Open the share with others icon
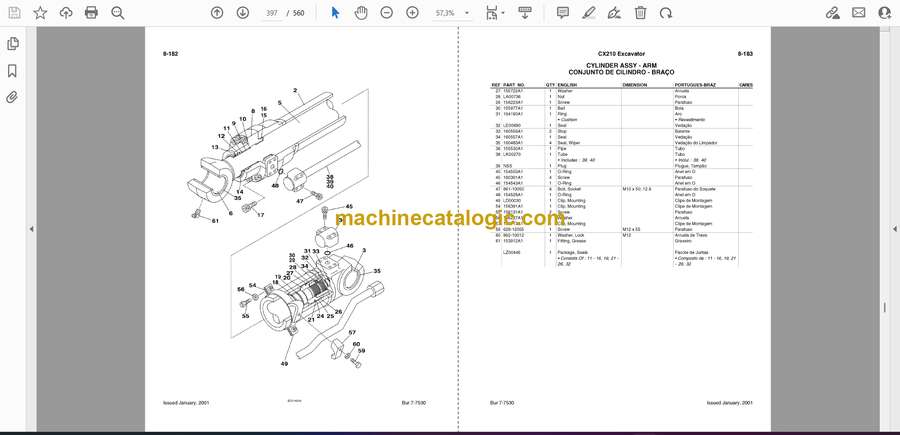Image resolution: width=900 pixels, height=435 pixels. tap(885, 13)
